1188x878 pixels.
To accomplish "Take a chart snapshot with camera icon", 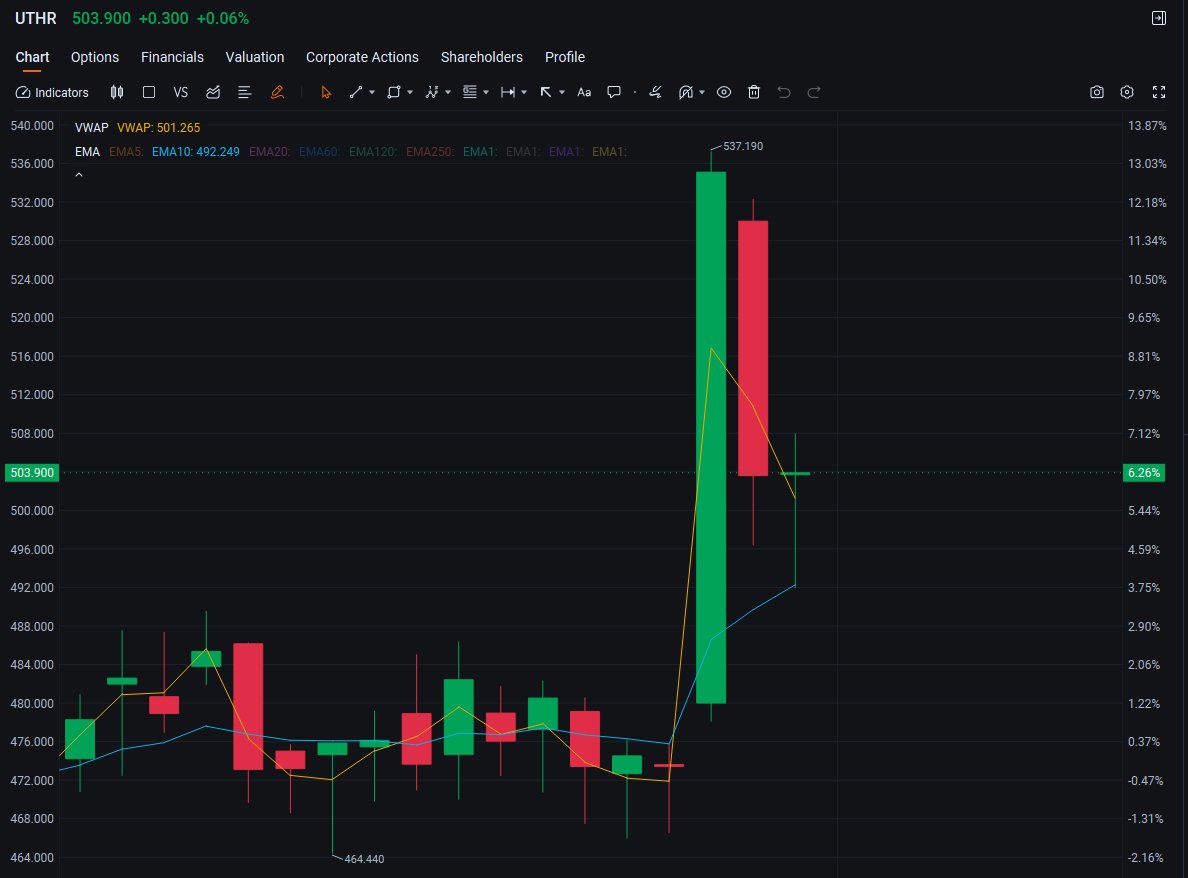I will click(x=1096, y=92).
